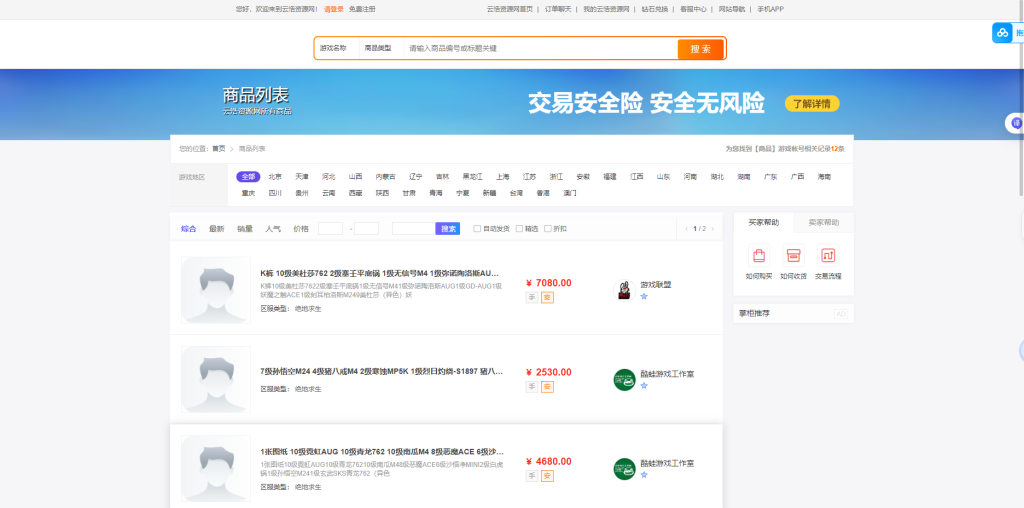This screenshot has height=508, width=1024.
Task: Click the cloud icon at top right
Action: pyautogui.click(x=1002, y=33)
